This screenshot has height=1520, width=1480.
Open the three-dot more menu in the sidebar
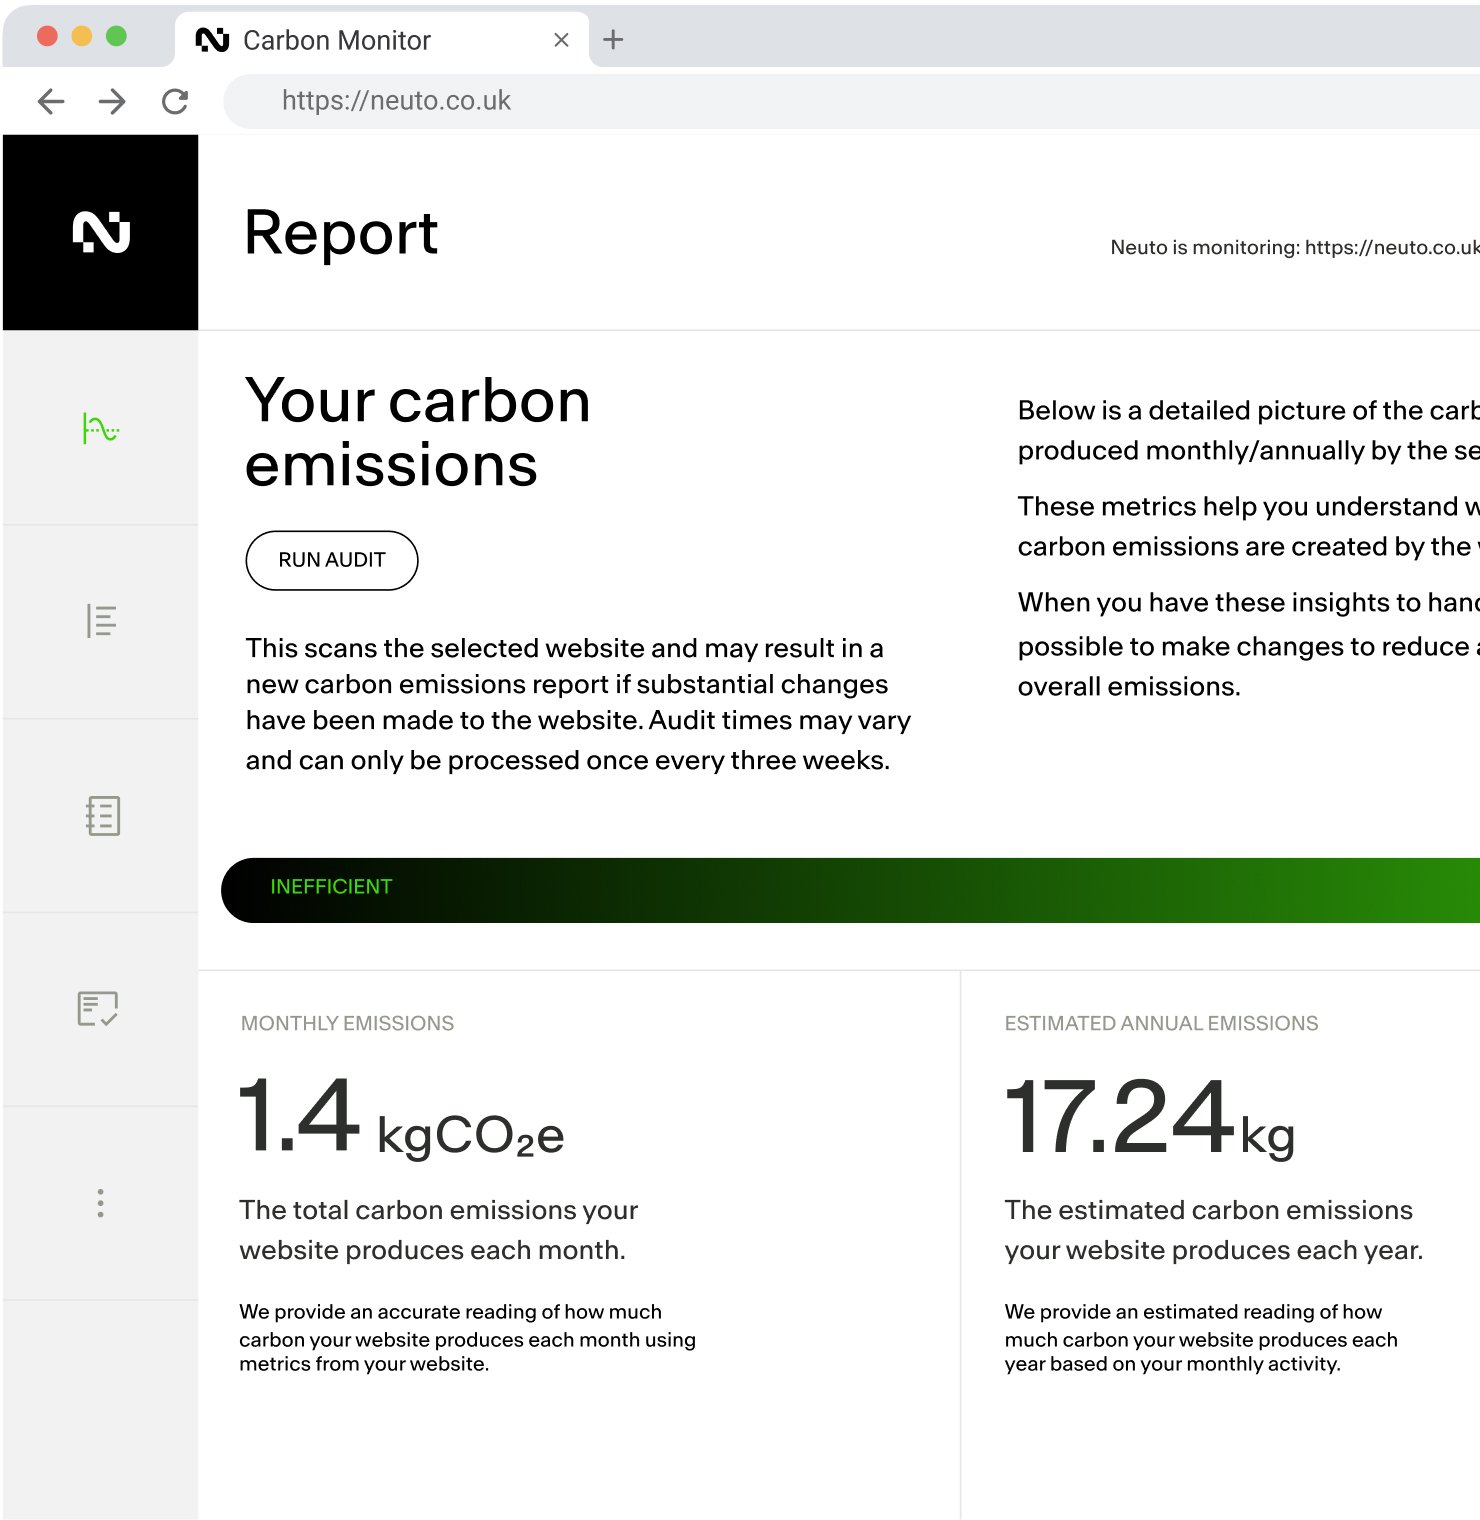[100, 1203]
